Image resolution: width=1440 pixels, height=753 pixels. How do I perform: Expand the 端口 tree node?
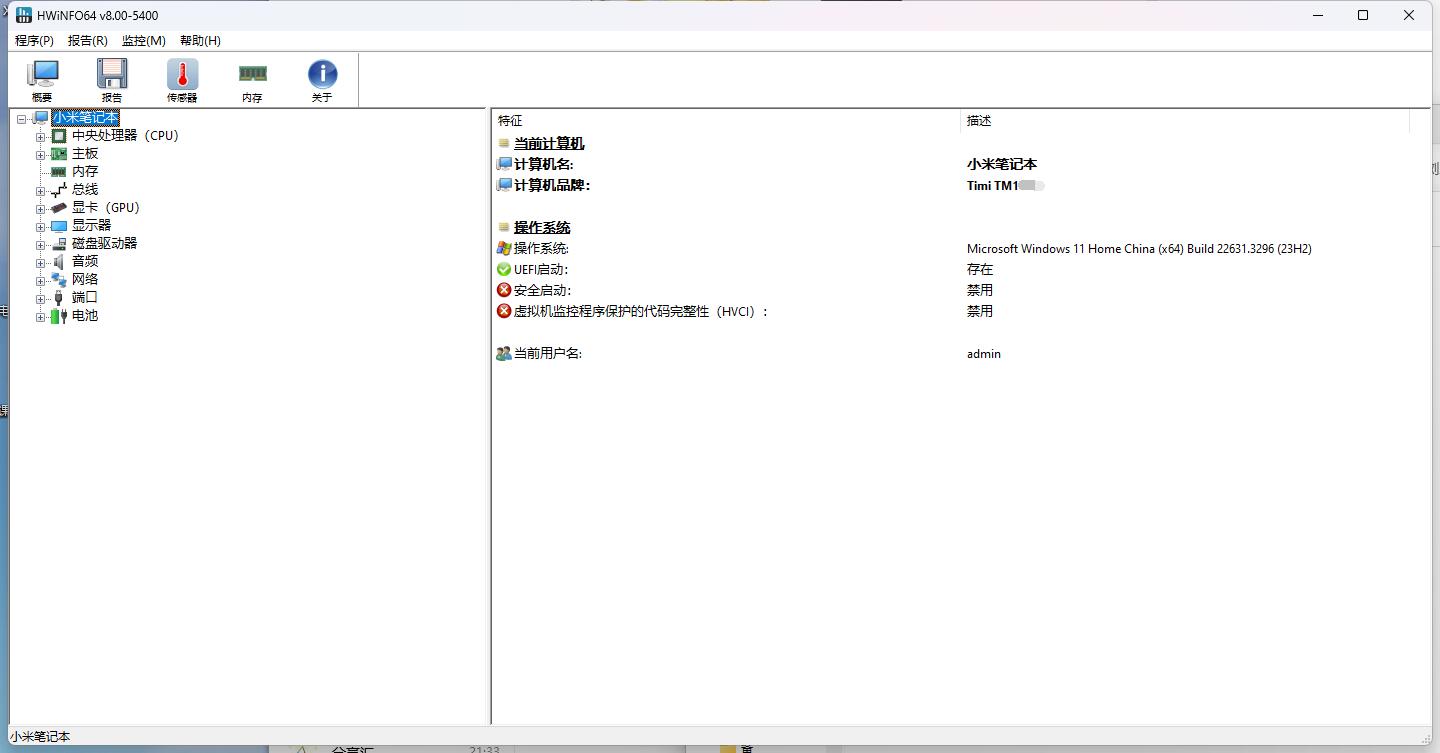tap(41, 298)
